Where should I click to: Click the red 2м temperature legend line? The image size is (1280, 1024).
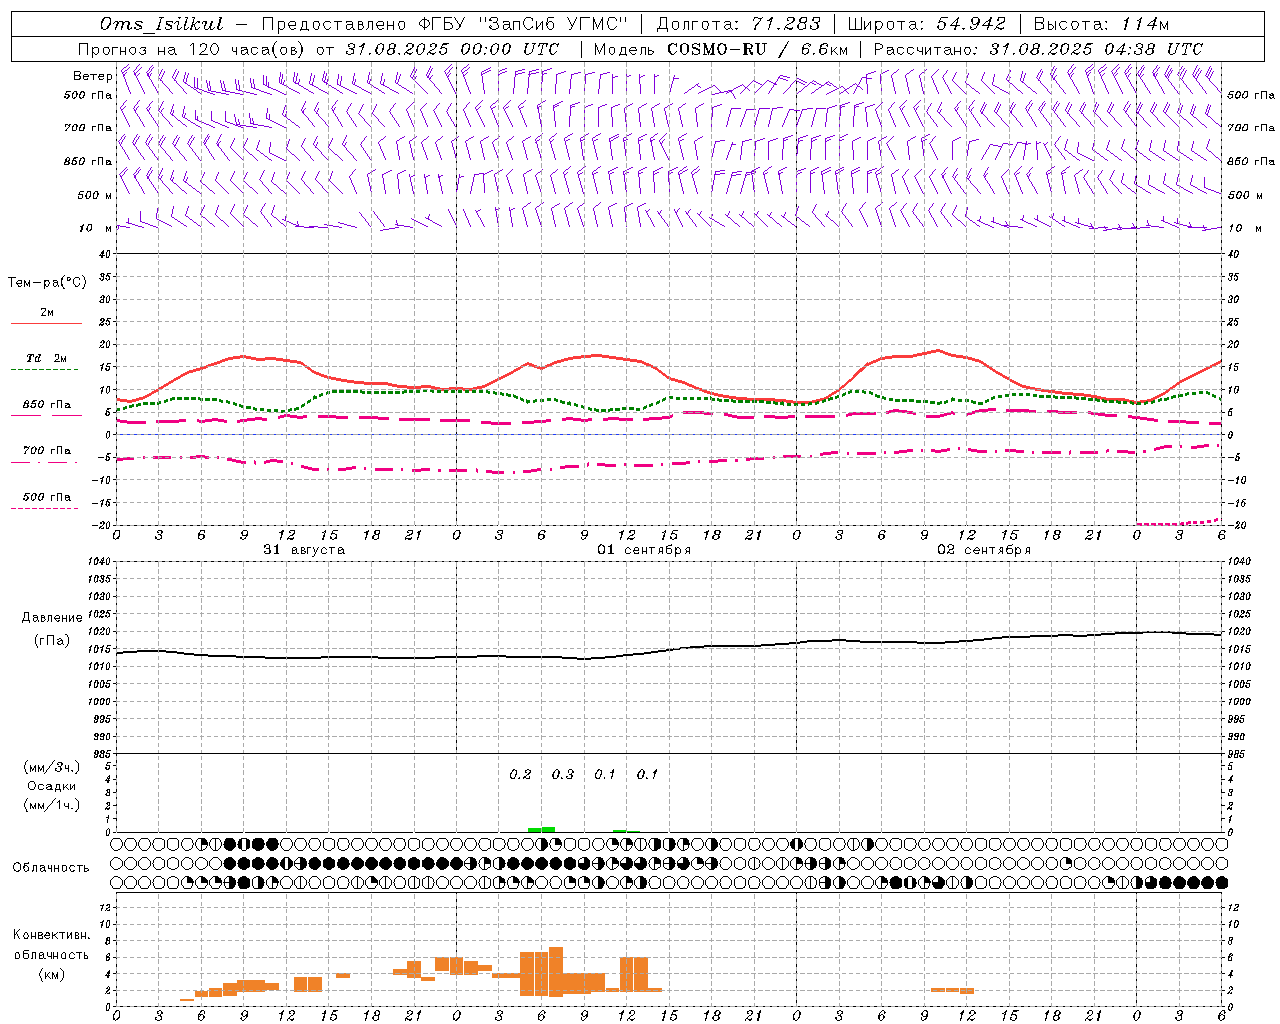(46, 323)
